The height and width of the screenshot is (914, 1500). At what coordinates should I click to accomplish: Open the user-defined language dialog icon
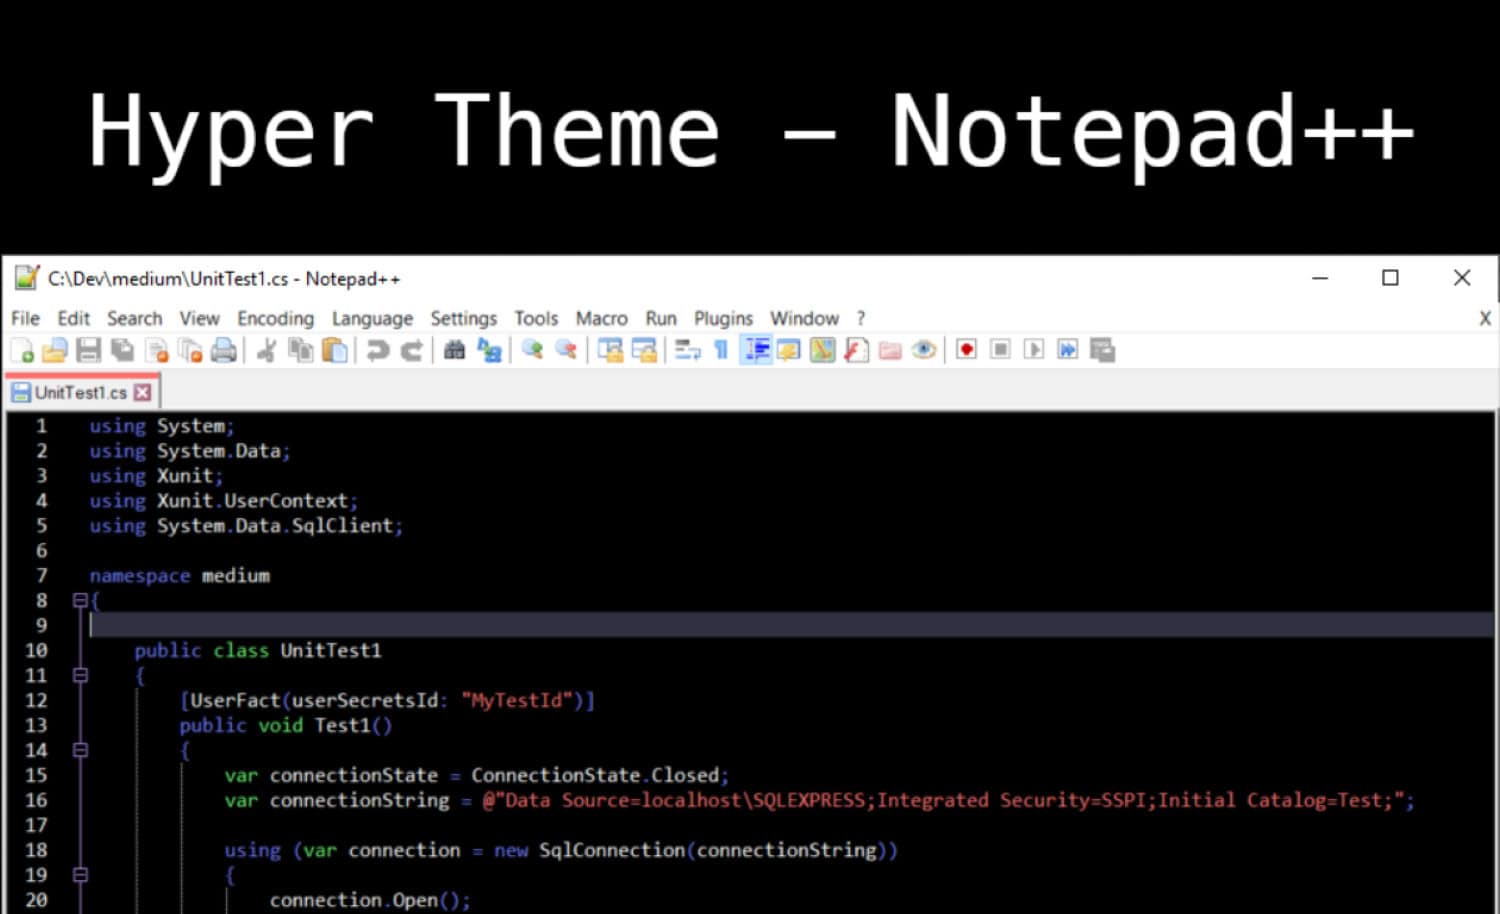[789, 350]
